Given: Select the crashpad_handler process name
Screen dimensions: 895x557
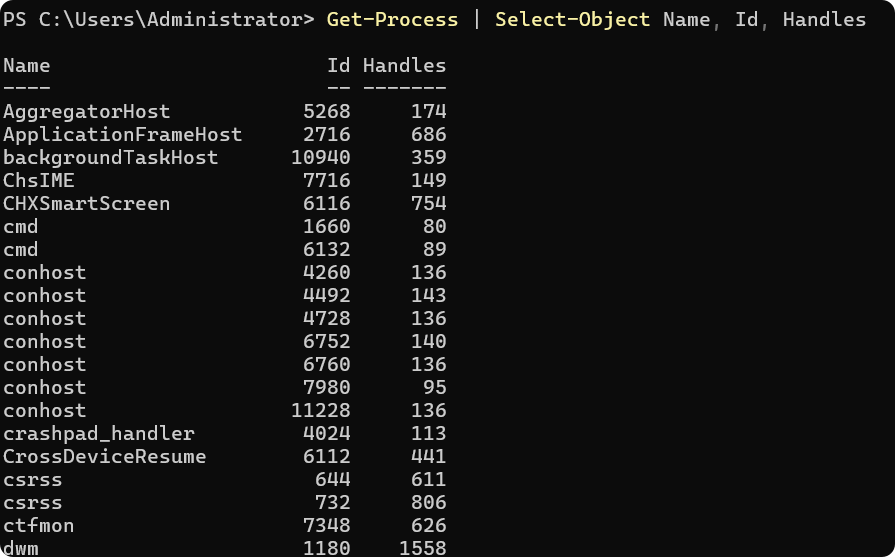Looking at the screenshot, I should click(x=99, y=434).
